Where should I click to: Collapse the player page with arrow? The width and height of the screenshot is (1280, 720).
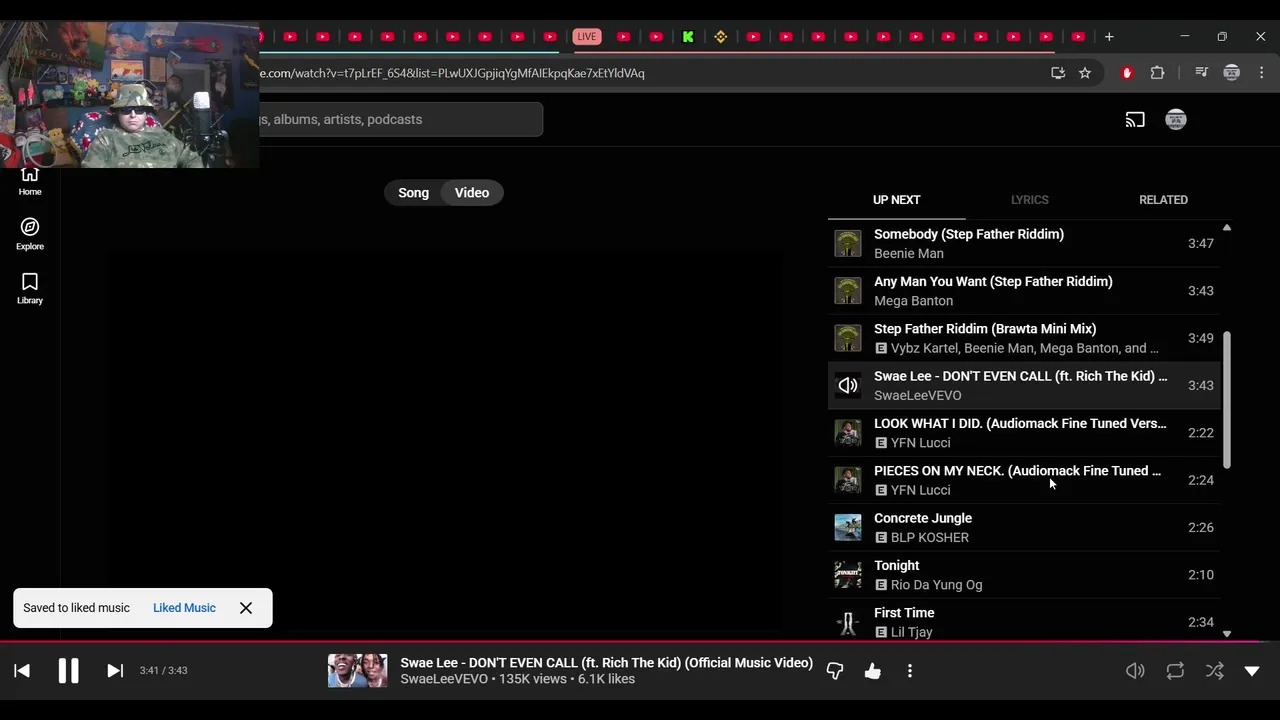pos(1252,671)
